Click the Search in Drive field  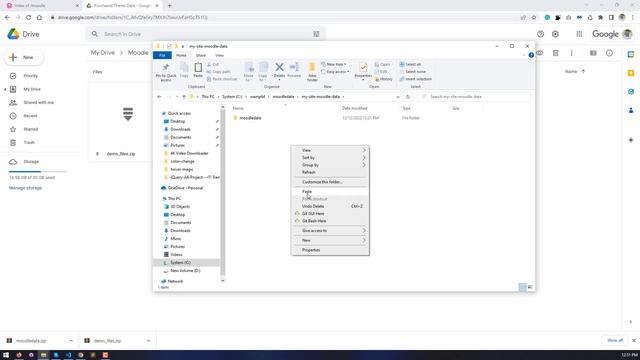pyautogui.click(x=206, y=34)
